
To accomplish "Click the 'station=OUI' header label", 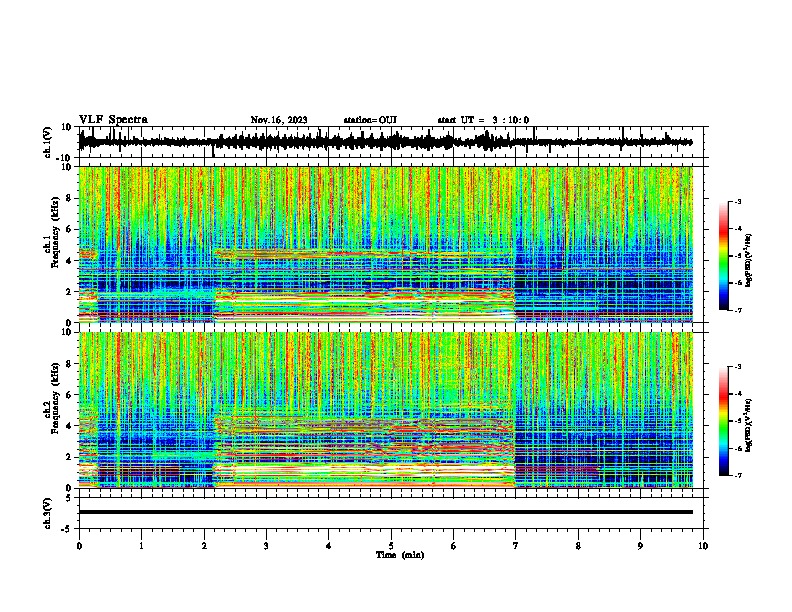I will tap(370, 120).
